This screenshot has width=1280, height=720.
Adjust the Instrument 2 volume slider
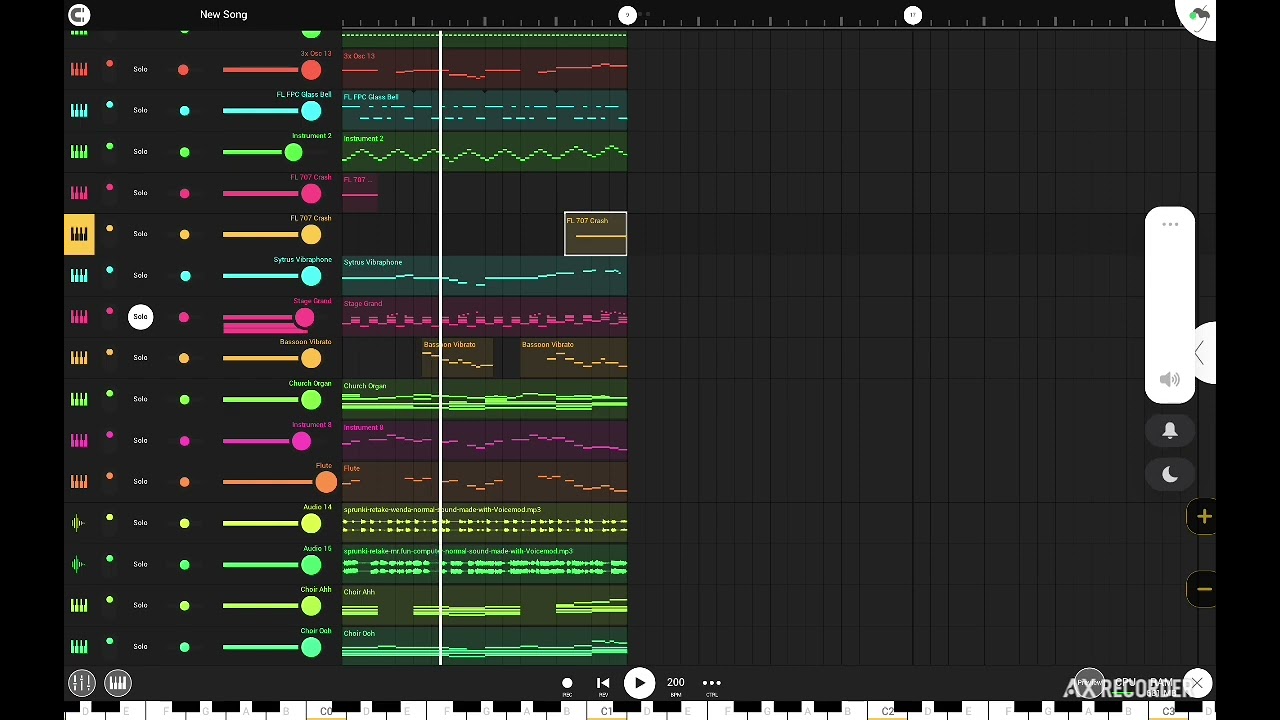(293, 152)
